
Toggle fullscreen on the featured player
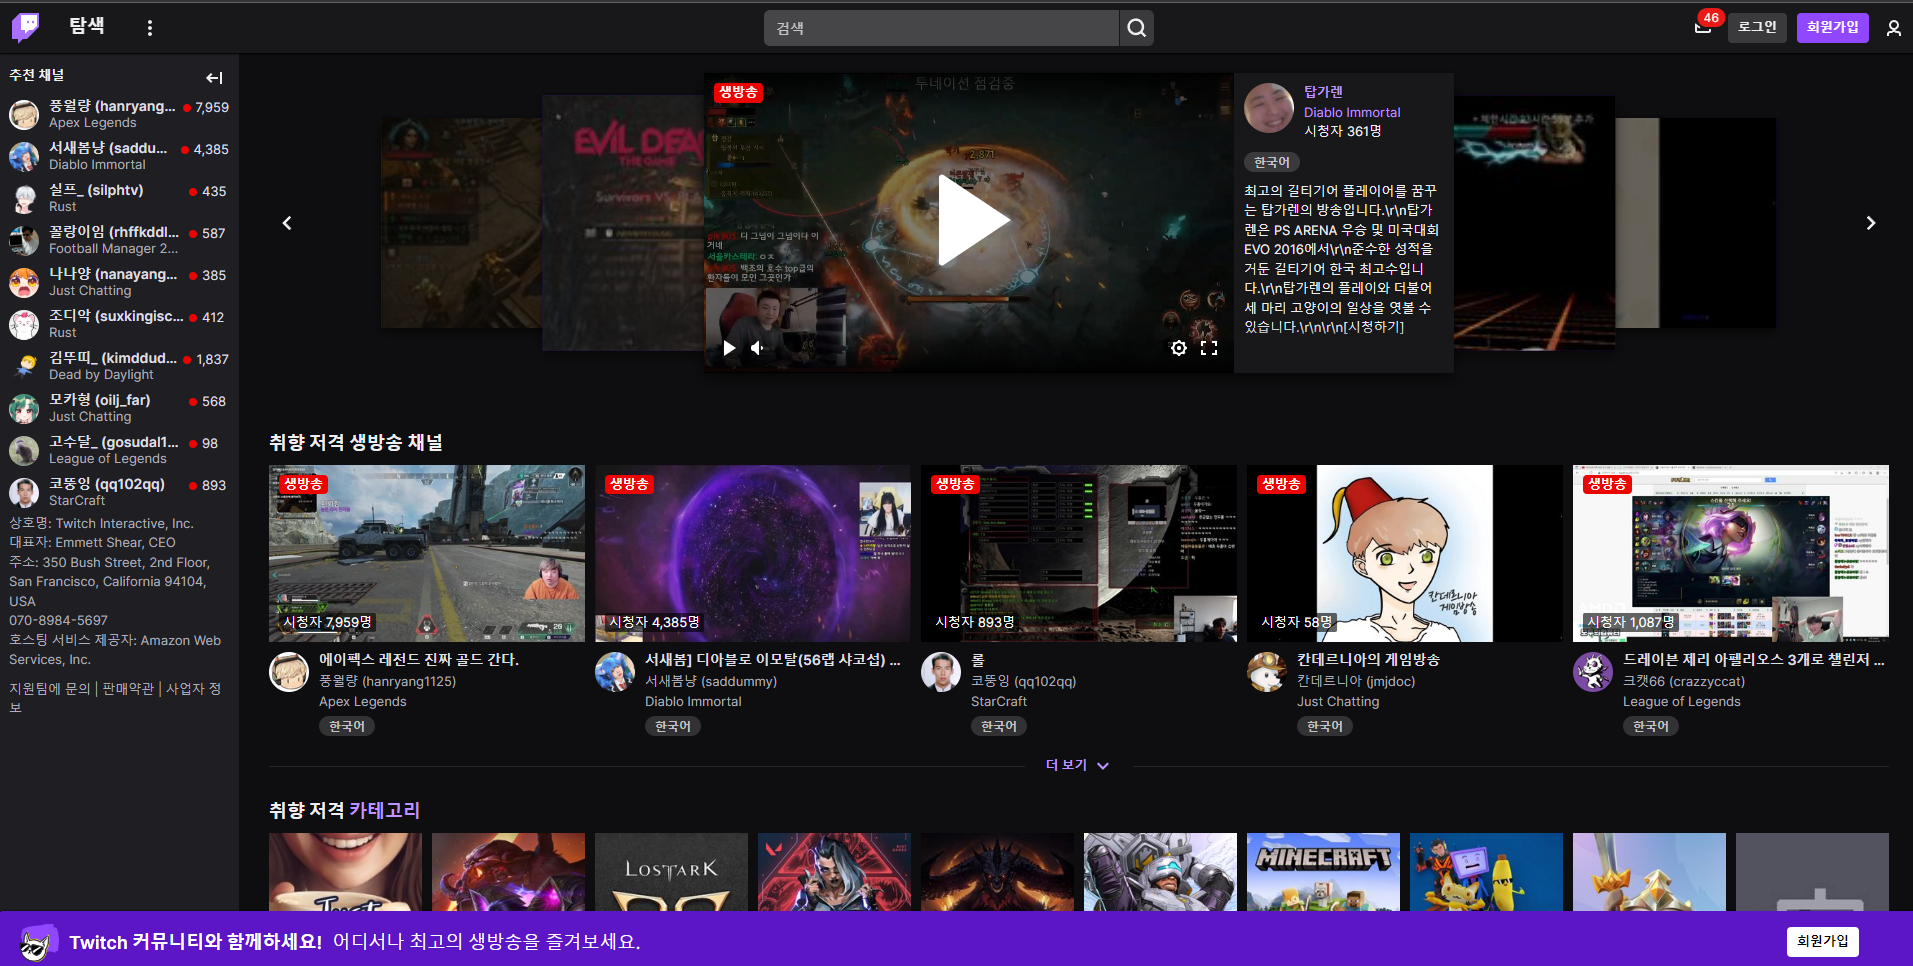pos(1209,348)
